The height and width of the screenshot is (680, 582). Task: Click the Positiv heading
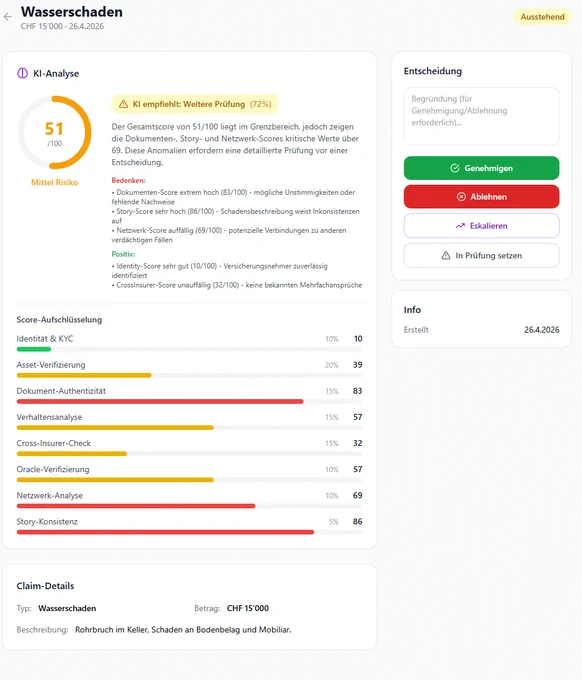123,254
